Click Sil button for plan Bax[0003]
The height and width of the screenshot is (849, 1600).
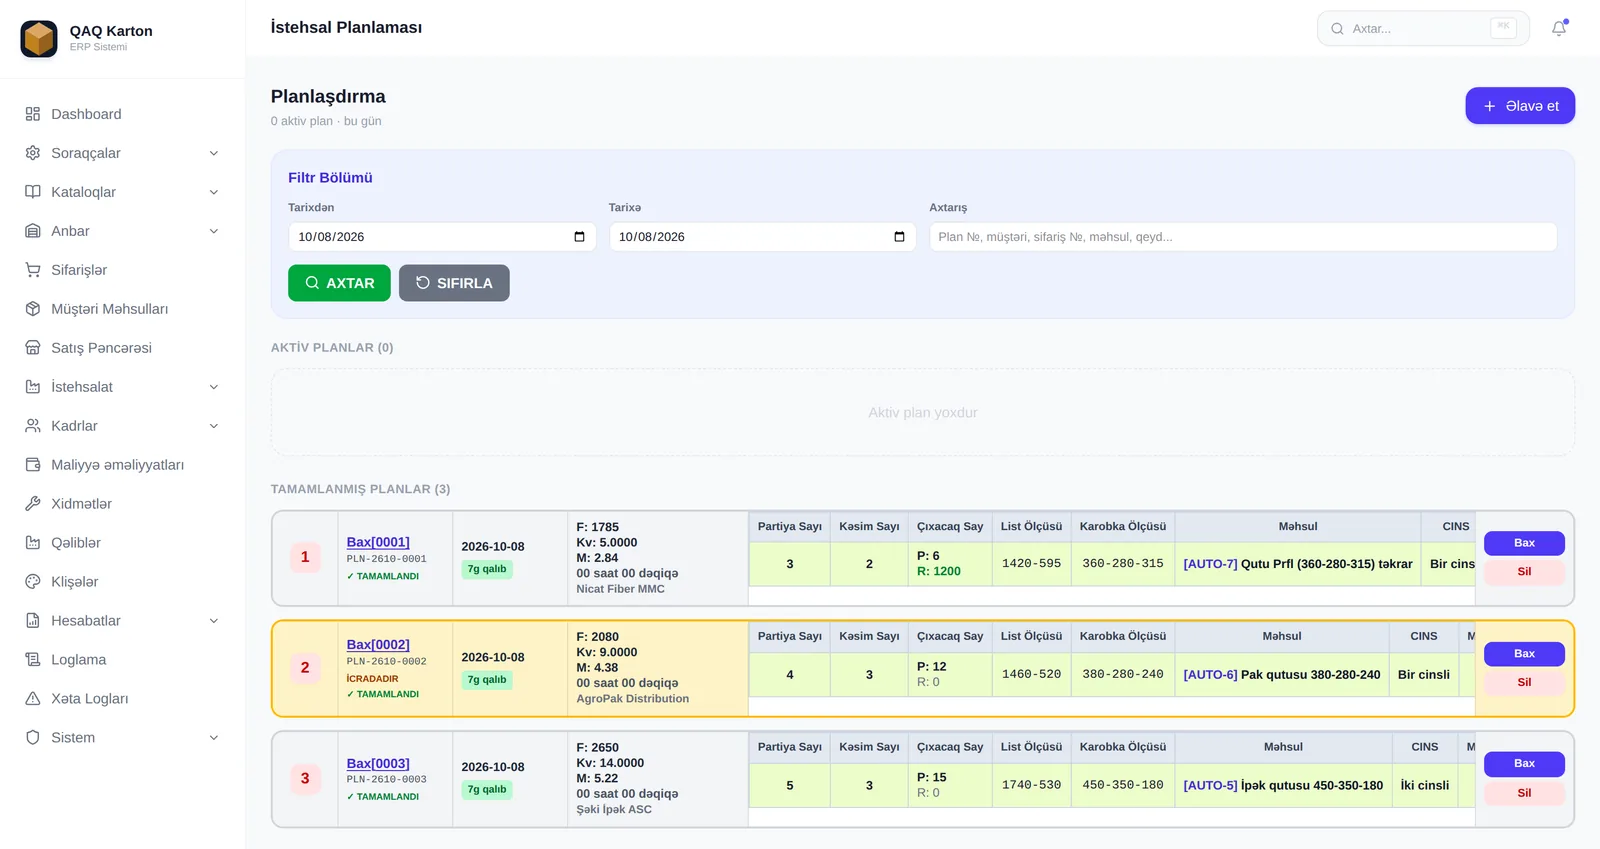pos(1524,793)
